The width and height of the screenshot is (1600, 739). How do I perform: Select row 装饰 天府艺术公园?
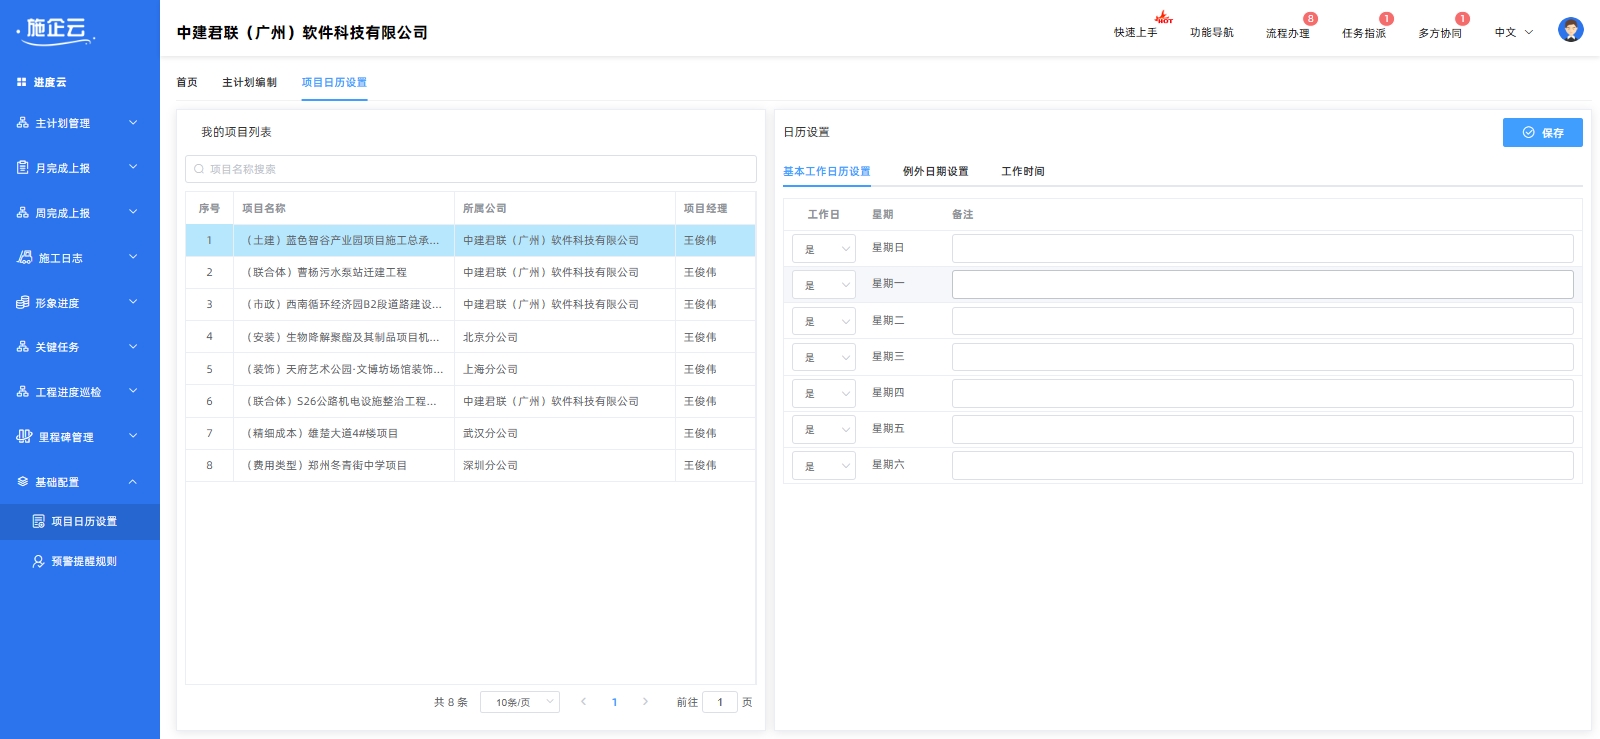[x=470, y=369]
